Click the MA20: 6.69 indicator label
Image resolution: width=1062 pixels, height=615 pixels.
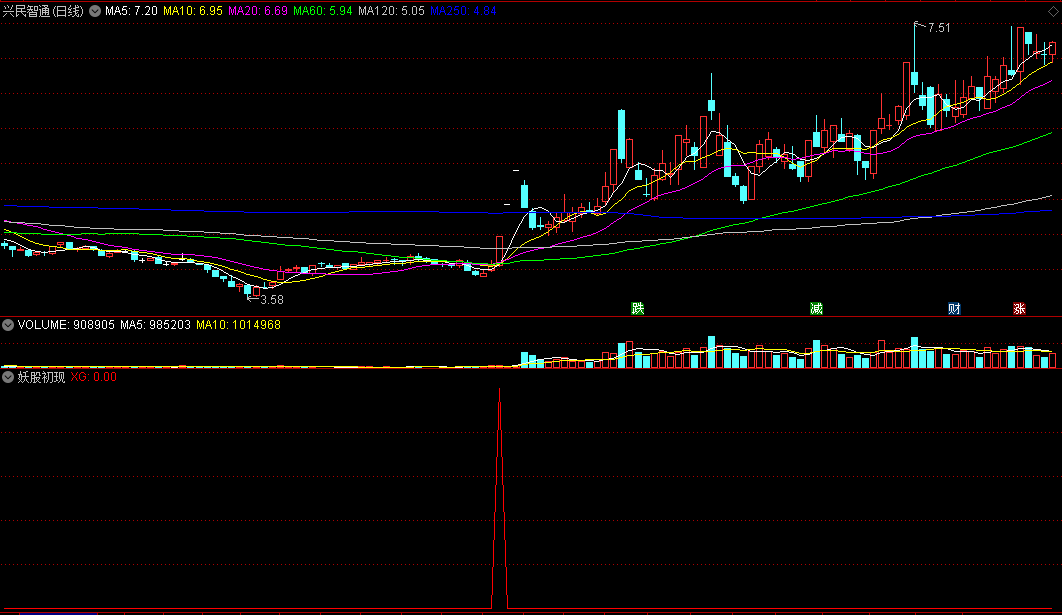point(258,12)
